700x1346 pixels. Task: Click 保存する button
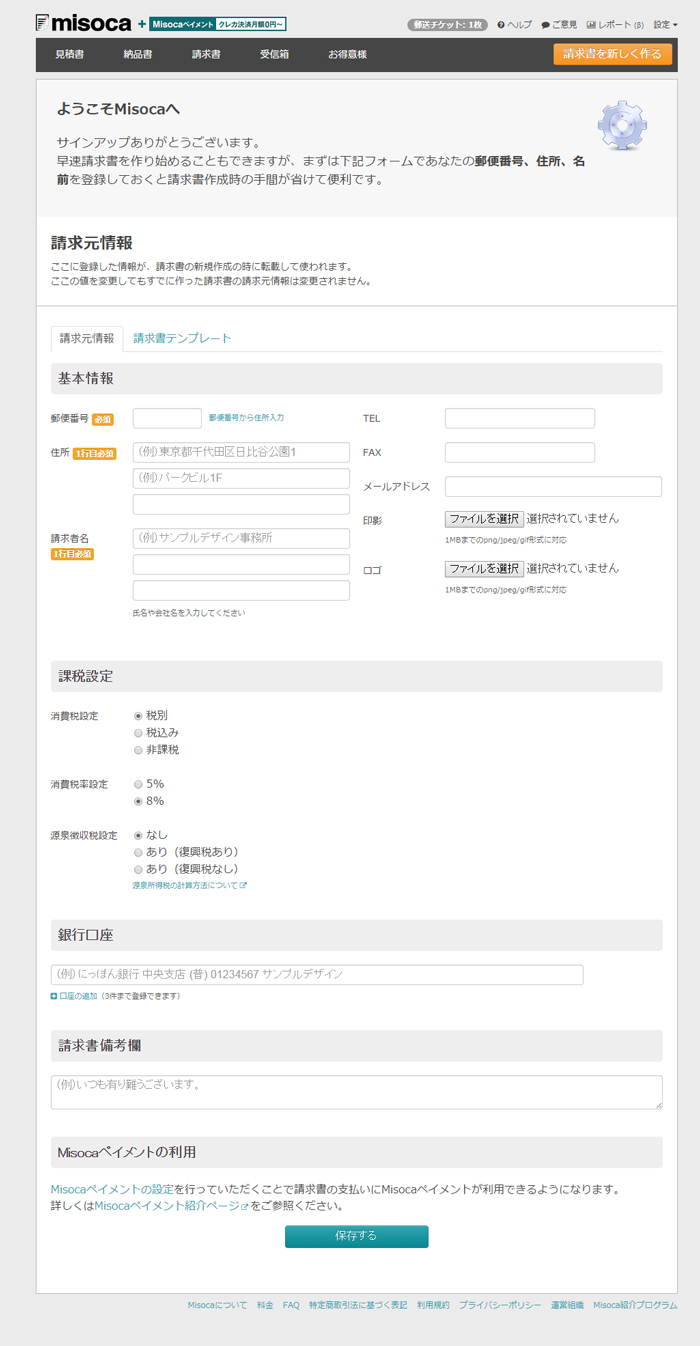click(356, 1236)
